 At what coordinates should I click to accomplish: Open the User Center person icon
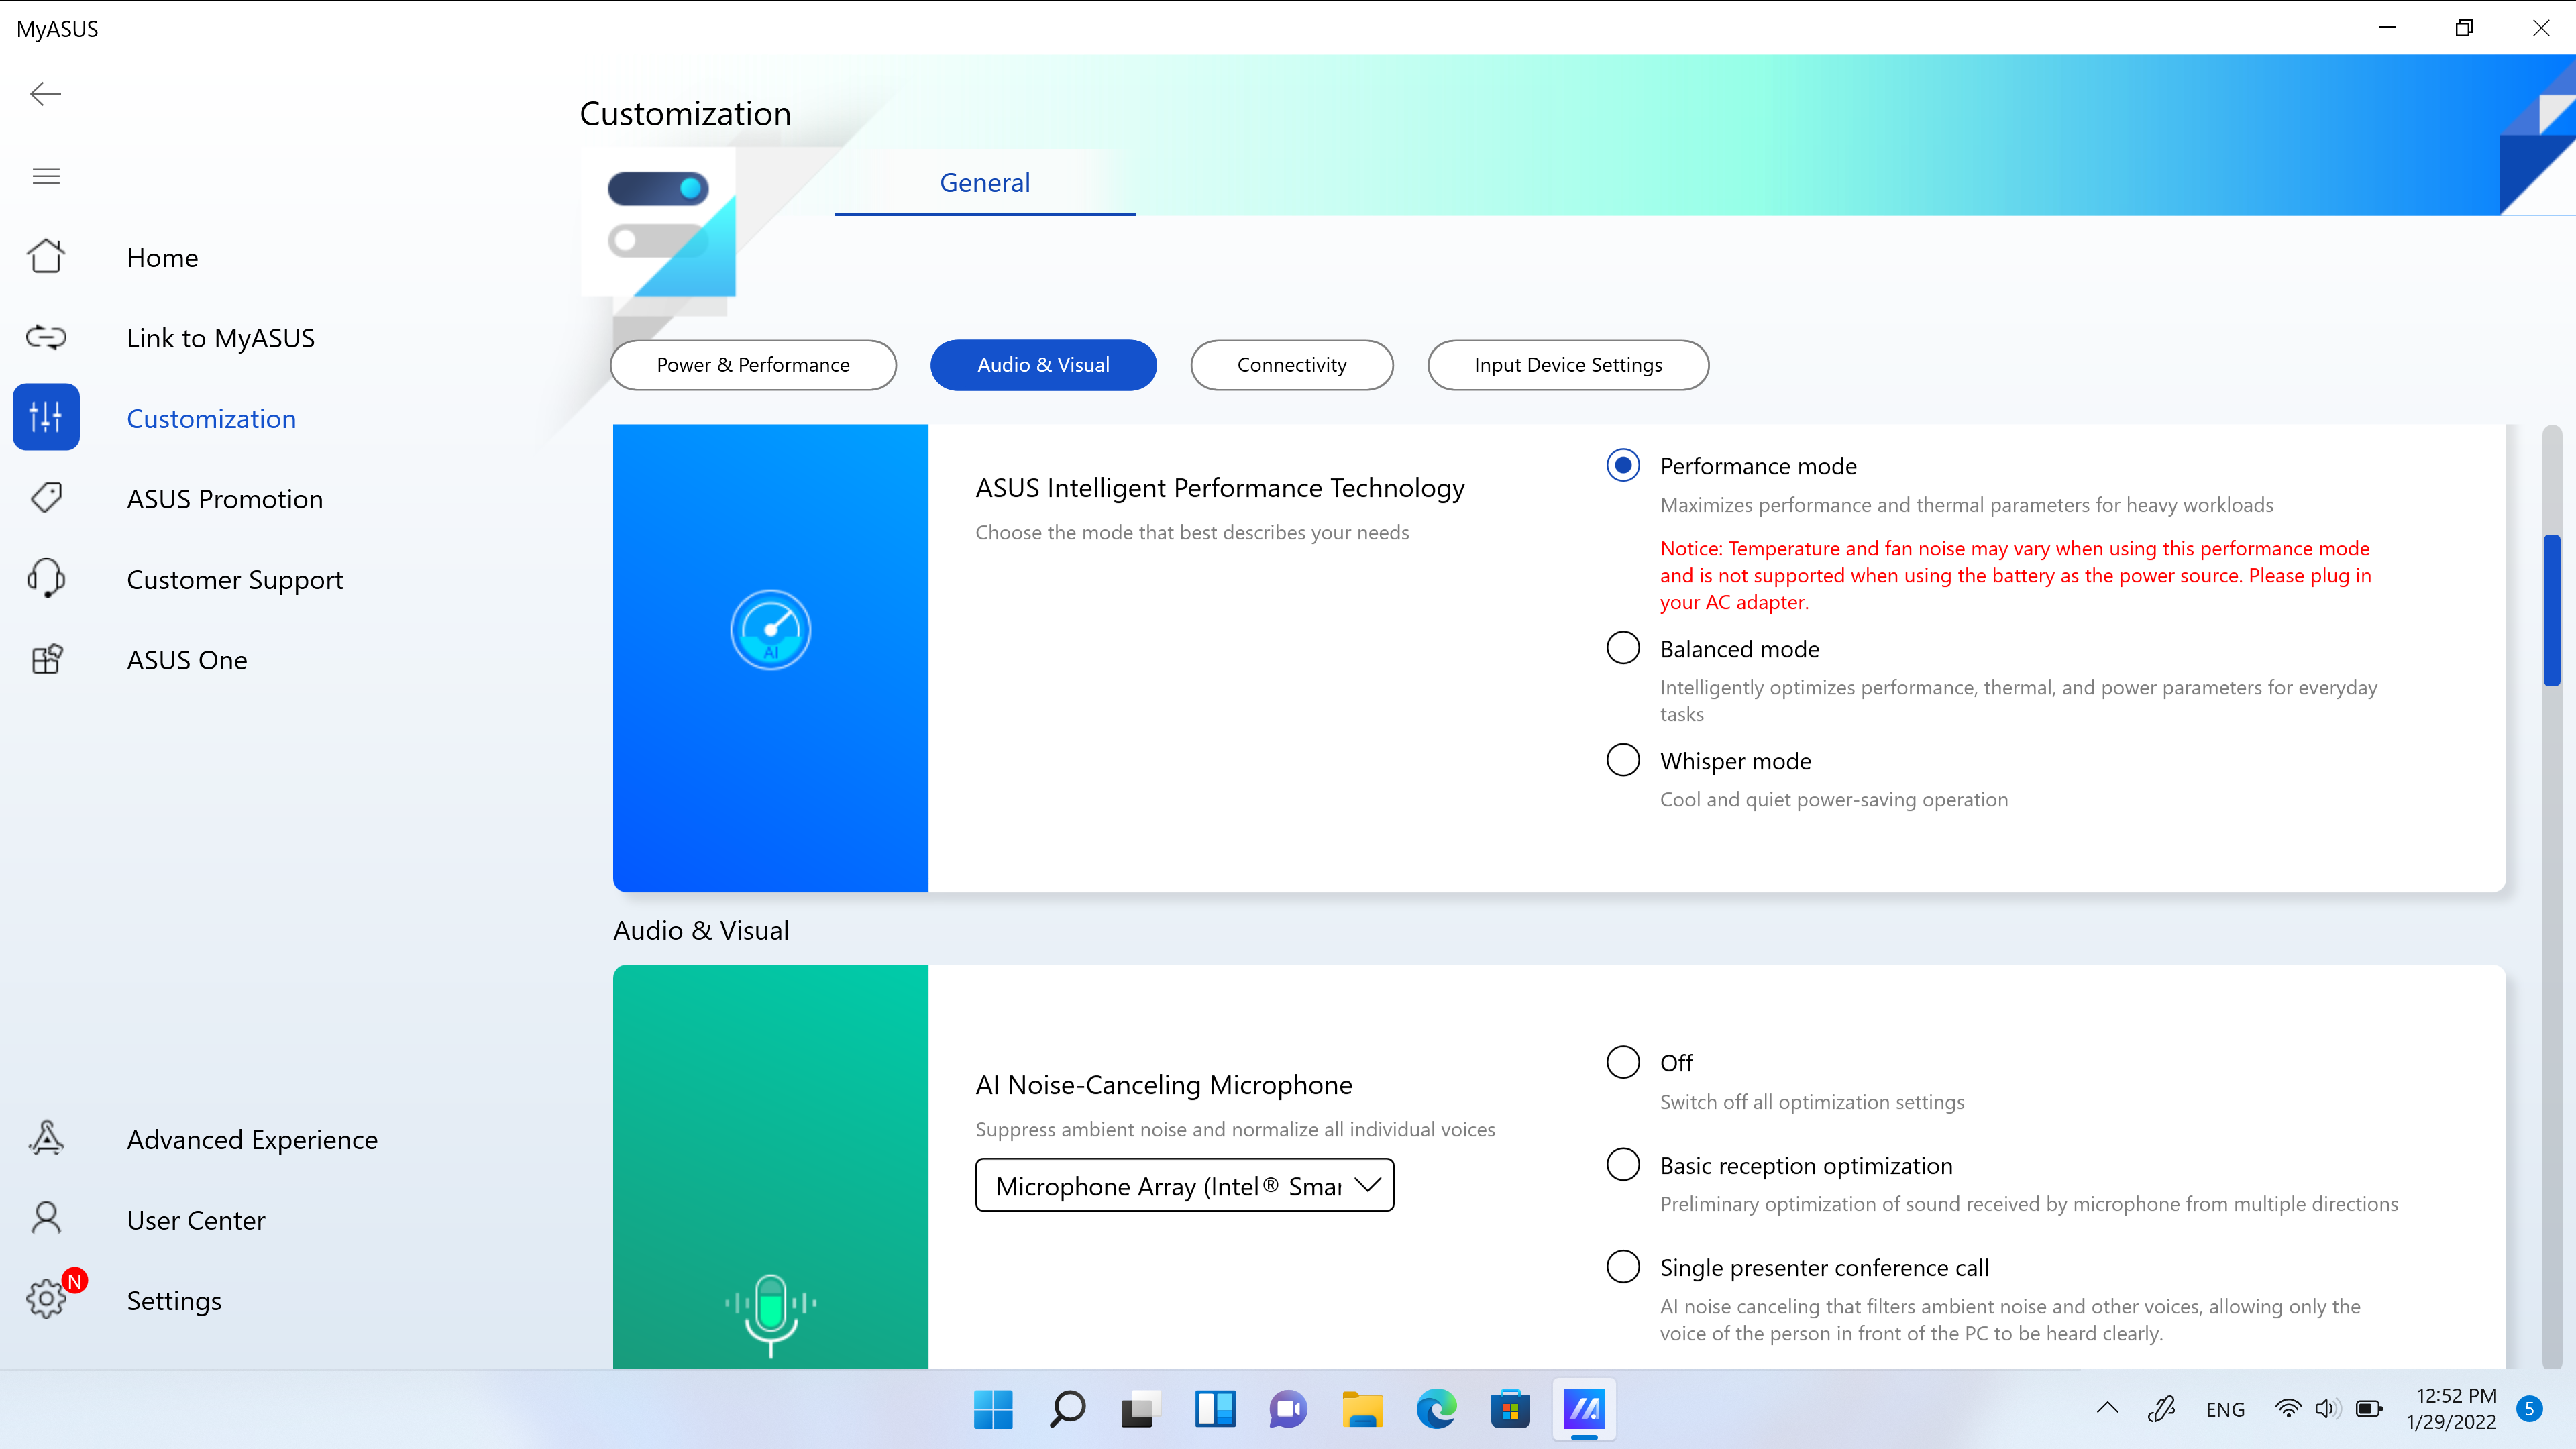[x=46, y=1218]
